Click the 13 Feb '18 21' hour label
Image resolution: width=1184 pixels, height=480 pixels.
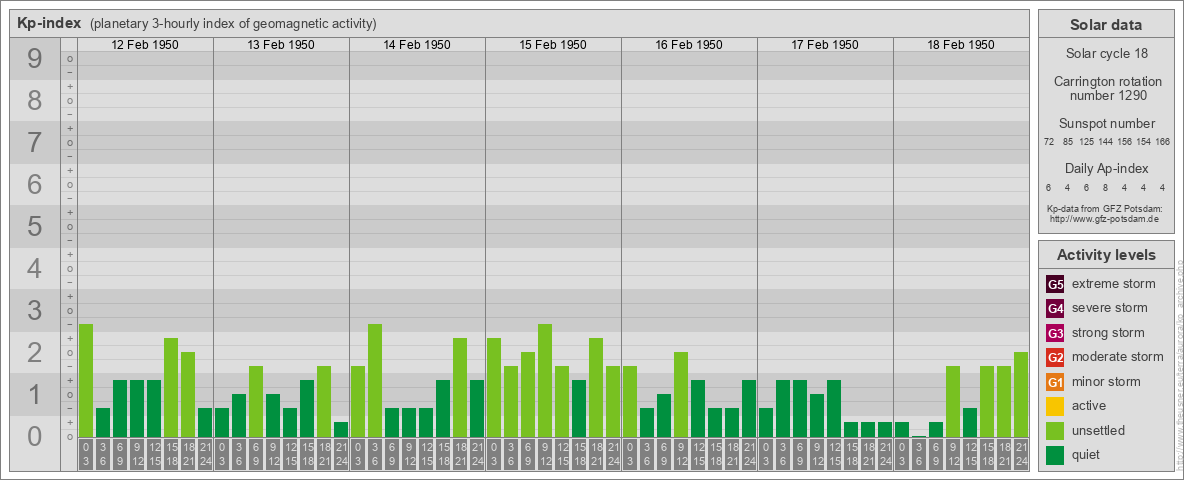(x=324, y=455)
